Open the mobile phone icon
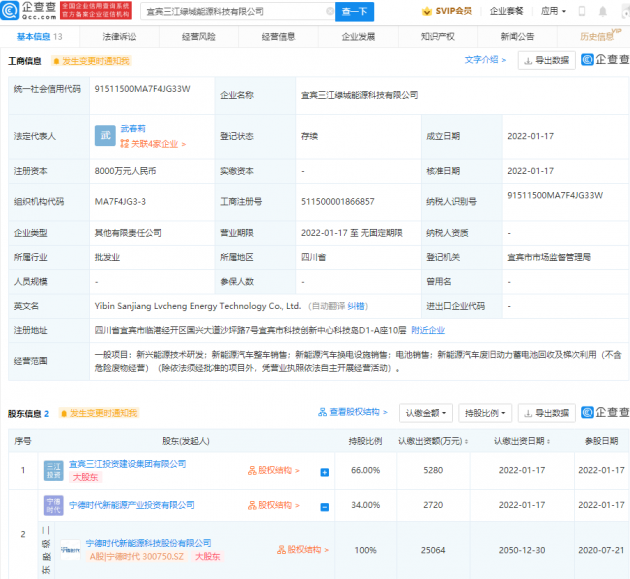Viewport: 630px width, 579px height. pyautogui.click(x=581, y=11)
